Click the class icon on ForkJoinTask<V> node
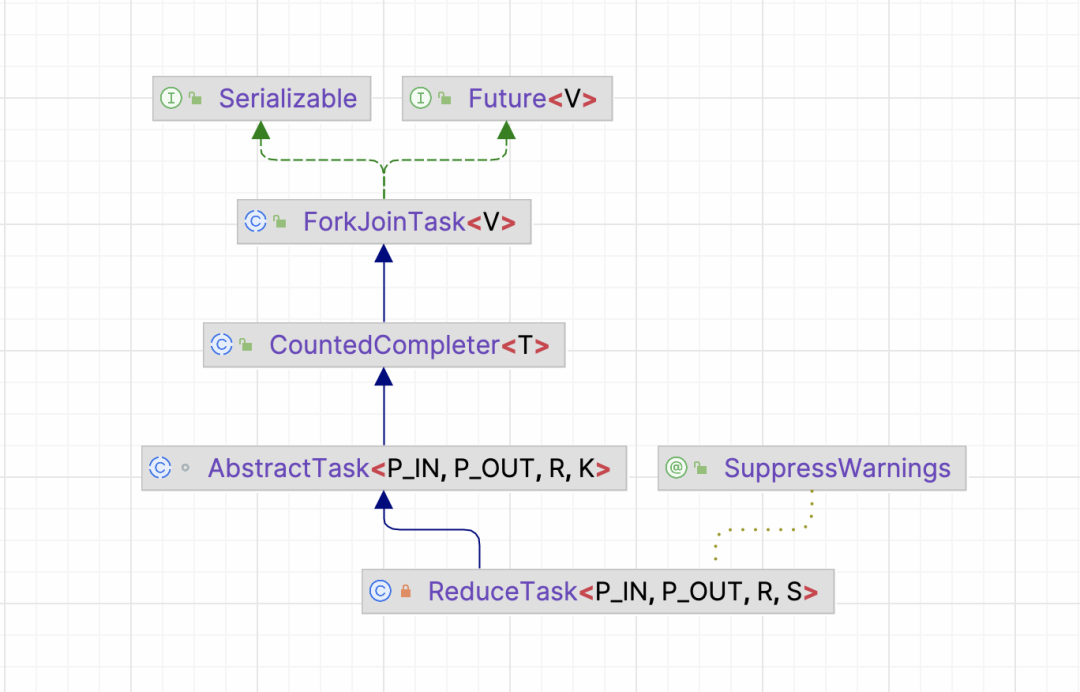The width and height of the screenshot is (1080, 692). pos(256,222)
